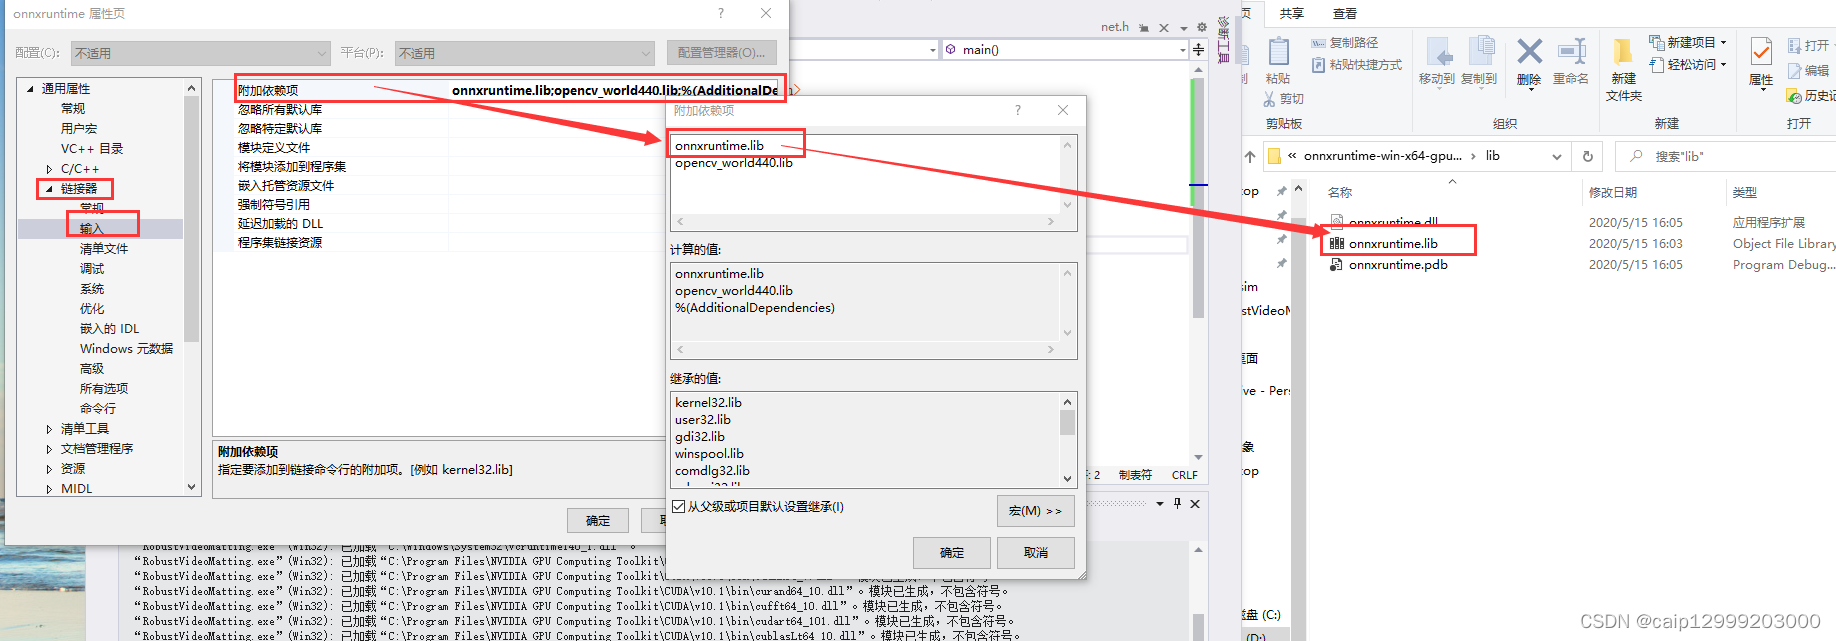Expand the C/C++ tree node
Viewport: 1836px width, 641px height.
49,169
